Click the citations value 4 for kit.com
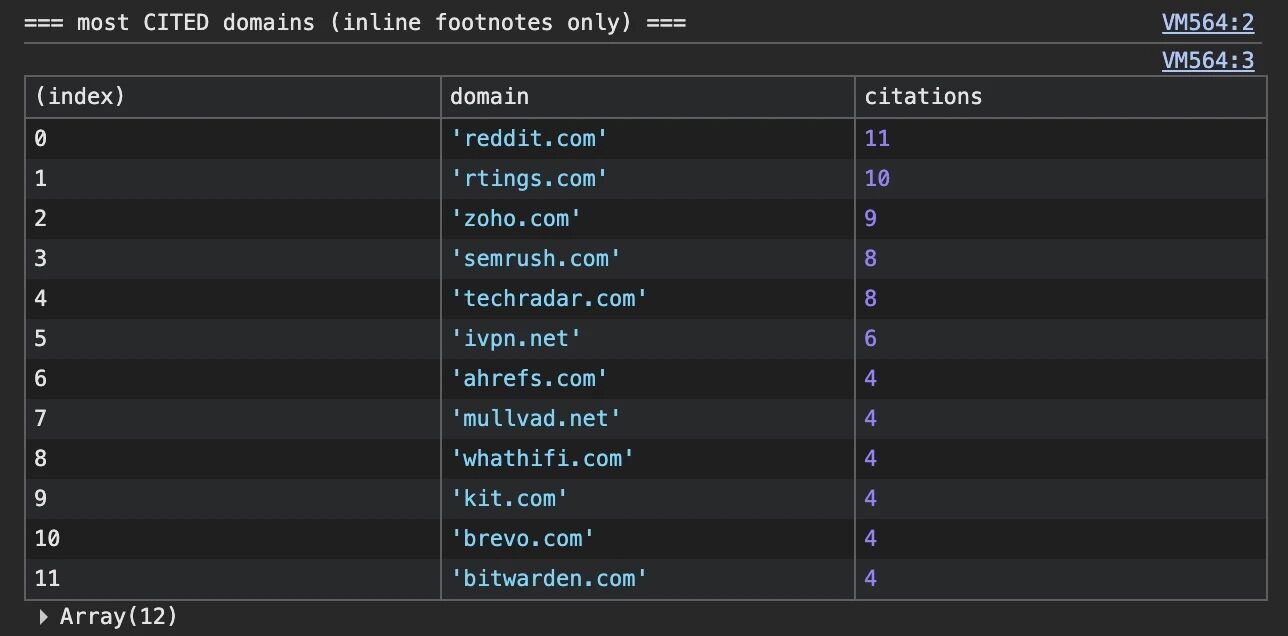Viewport: 1288px width, 636px height. (x=871, y=498)
